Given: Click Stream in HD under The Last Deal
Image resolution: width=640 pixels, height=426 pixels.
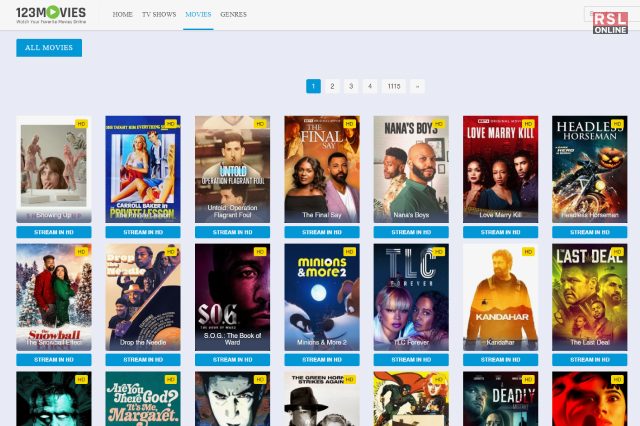Looking at the screenshot, I should (x=589, y=360).
